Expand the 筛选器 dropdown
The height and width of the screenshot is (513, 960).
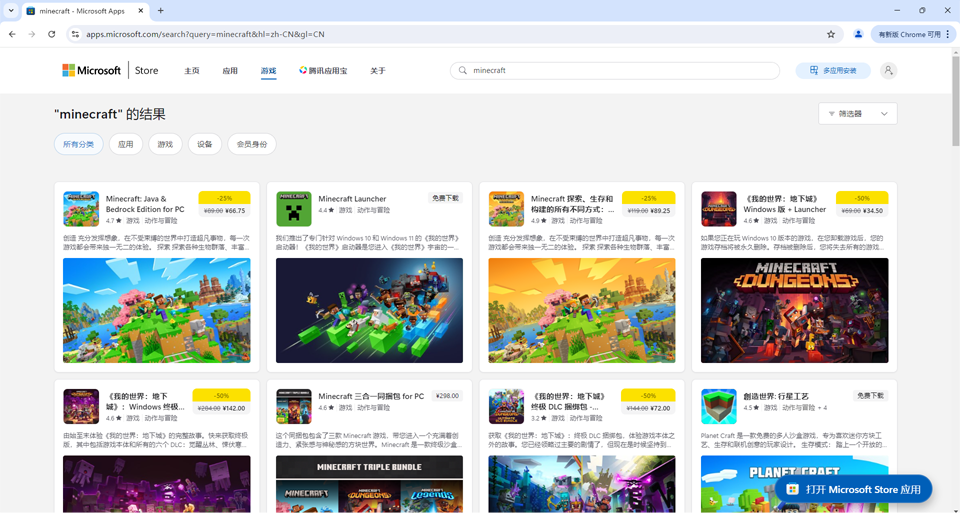coord(857,114)
